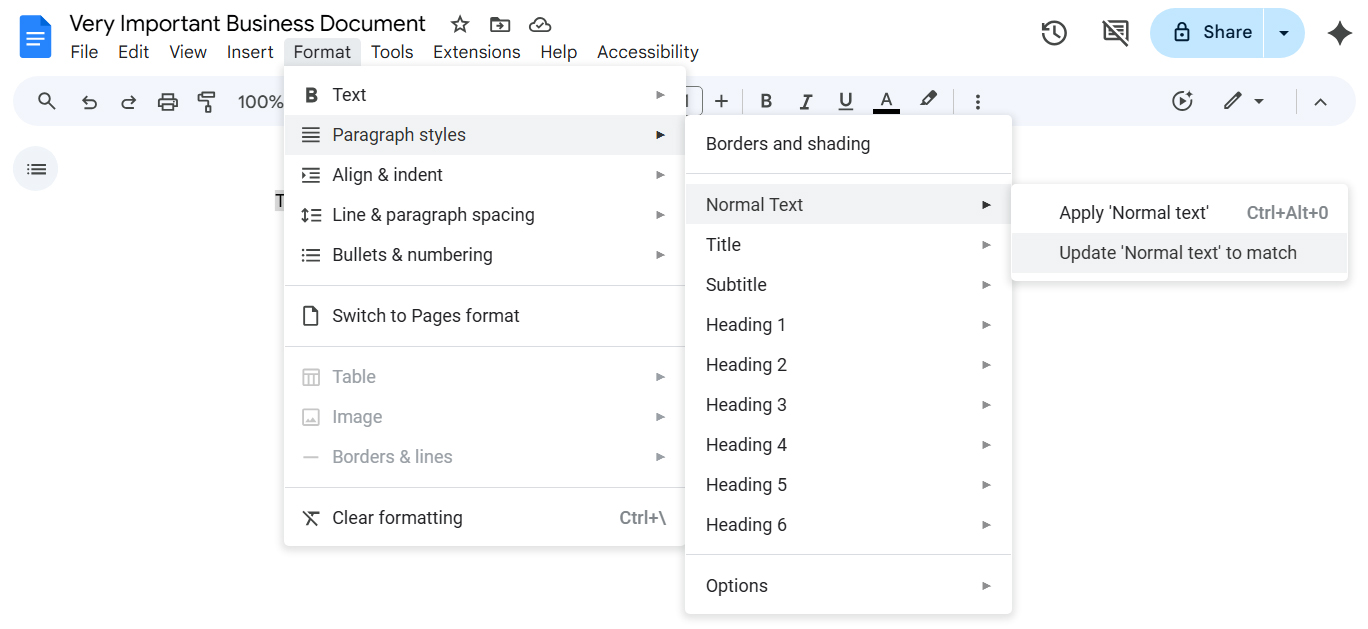Open the text color picker

[x=886, y=101]
